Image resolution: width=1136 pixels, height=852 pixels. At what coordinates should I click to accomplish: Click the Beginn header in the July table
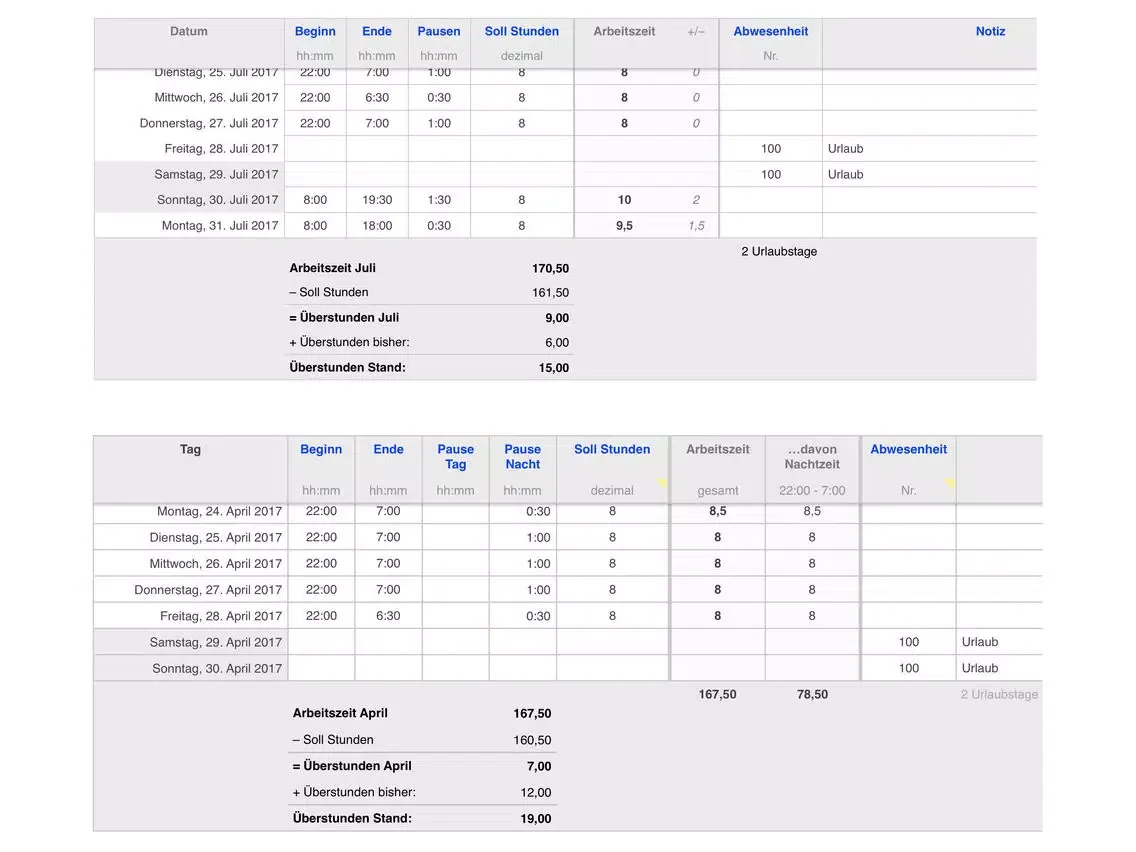click(315, 31)
